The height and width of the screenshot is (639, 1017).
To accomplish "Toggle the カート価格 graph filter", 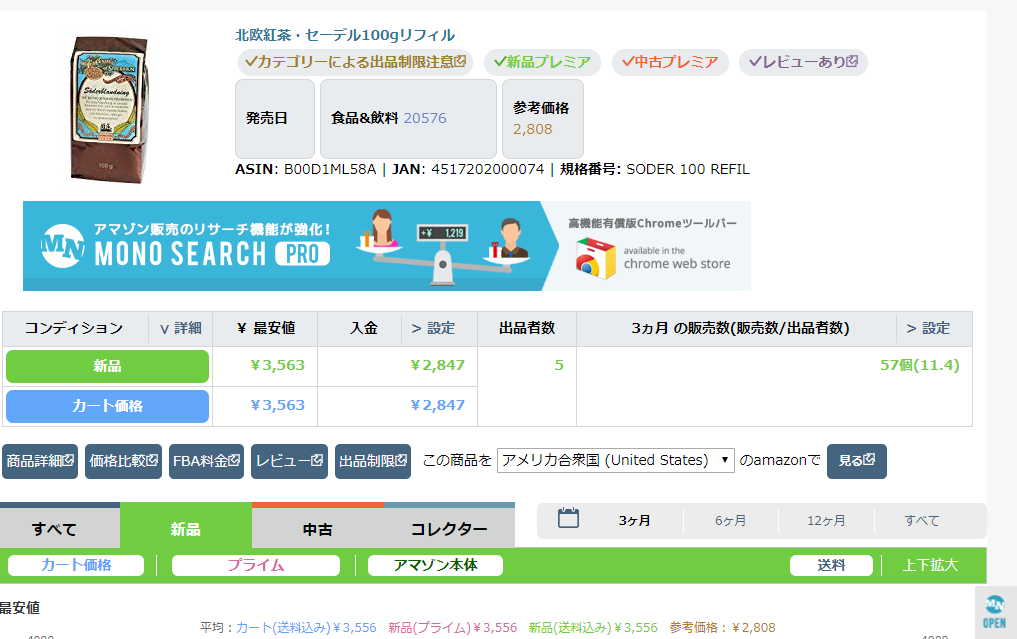I will tap(76, 565).
